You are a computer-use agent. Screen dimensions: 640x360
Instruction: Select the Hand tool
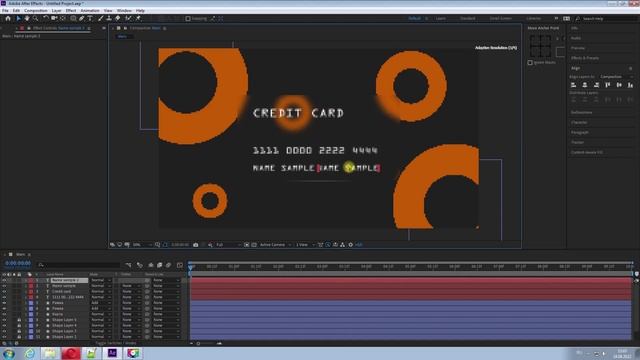27,18
